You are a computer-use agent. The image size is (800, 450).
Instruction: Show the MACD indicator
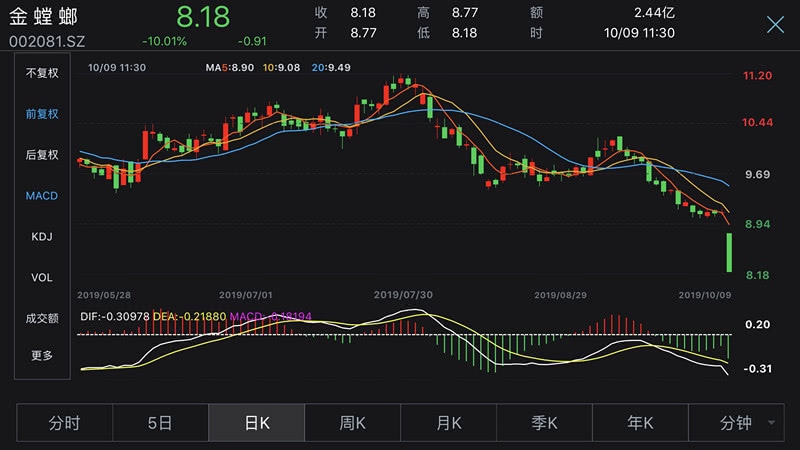point(42,196)
